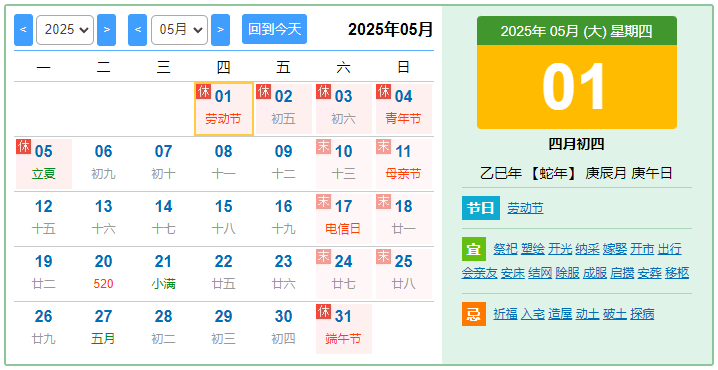Viewport: 718px width, 370px height.
Task: Open the 探病 link
Action: coord(642,314)
